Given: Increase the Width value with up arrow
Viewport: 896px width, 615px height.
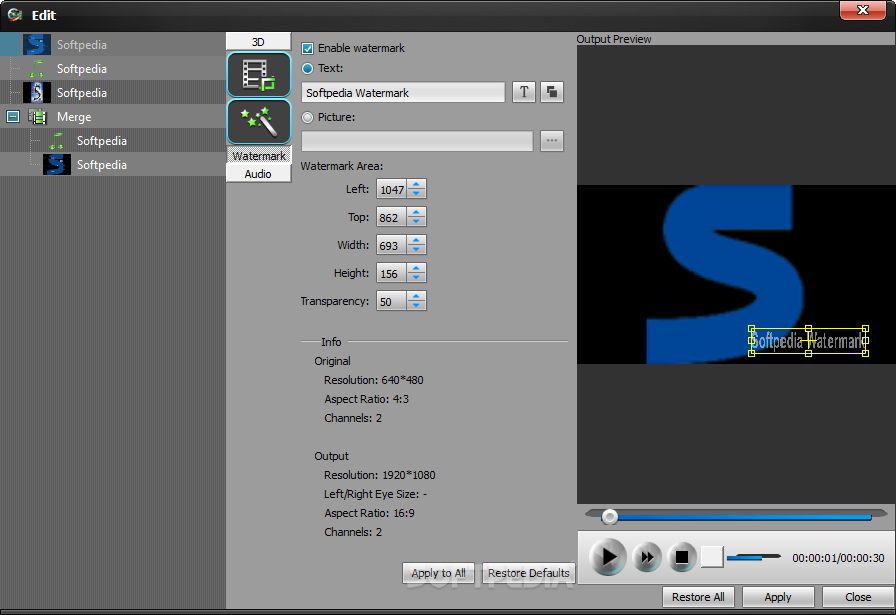Looking at the screenshot, I should point(417,240).
